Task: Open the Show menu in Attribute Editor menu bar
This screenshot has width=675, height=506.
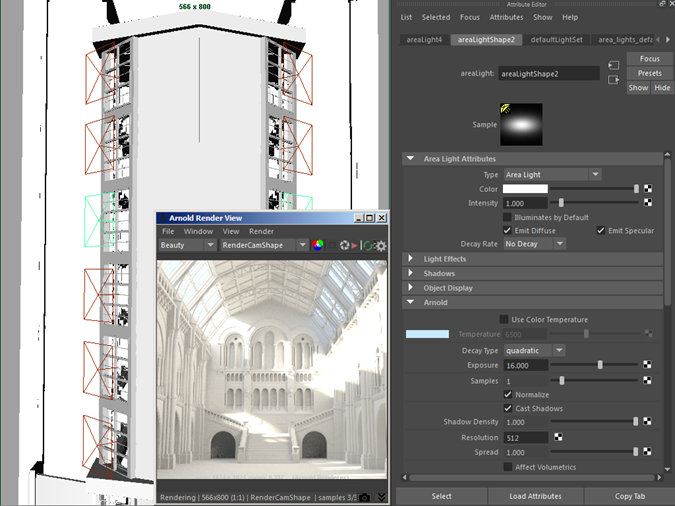Action: click(x=543, y=17)
